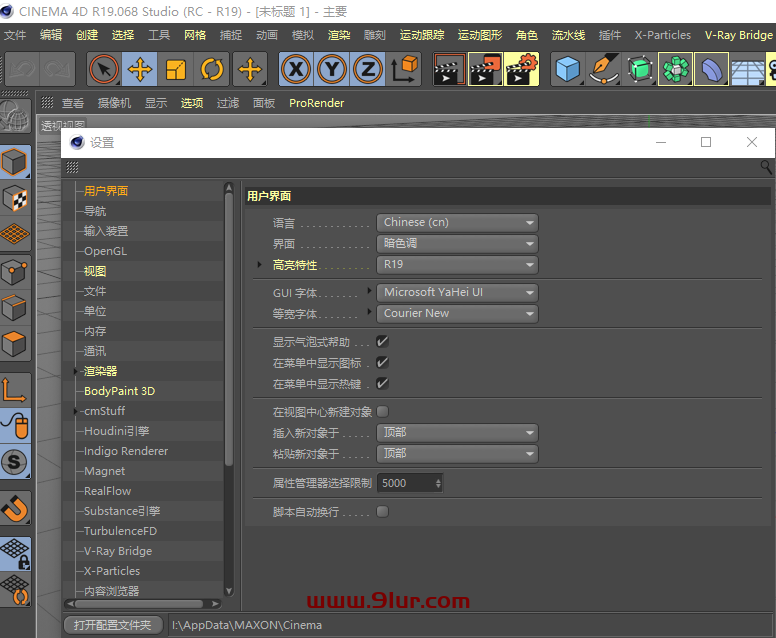The image size is (776, 638).
Task: Open the floor environment icon
Action: (x=747, y=69)
